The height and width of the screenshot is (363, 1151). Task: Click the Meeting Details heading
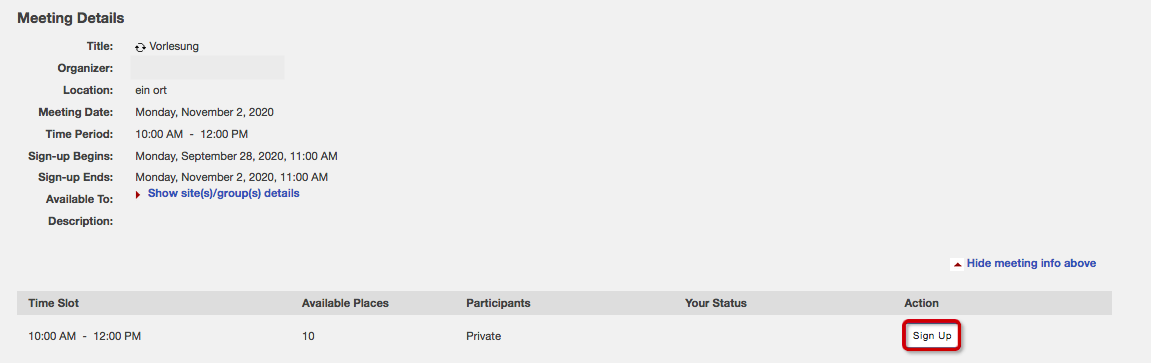point(70,18)
